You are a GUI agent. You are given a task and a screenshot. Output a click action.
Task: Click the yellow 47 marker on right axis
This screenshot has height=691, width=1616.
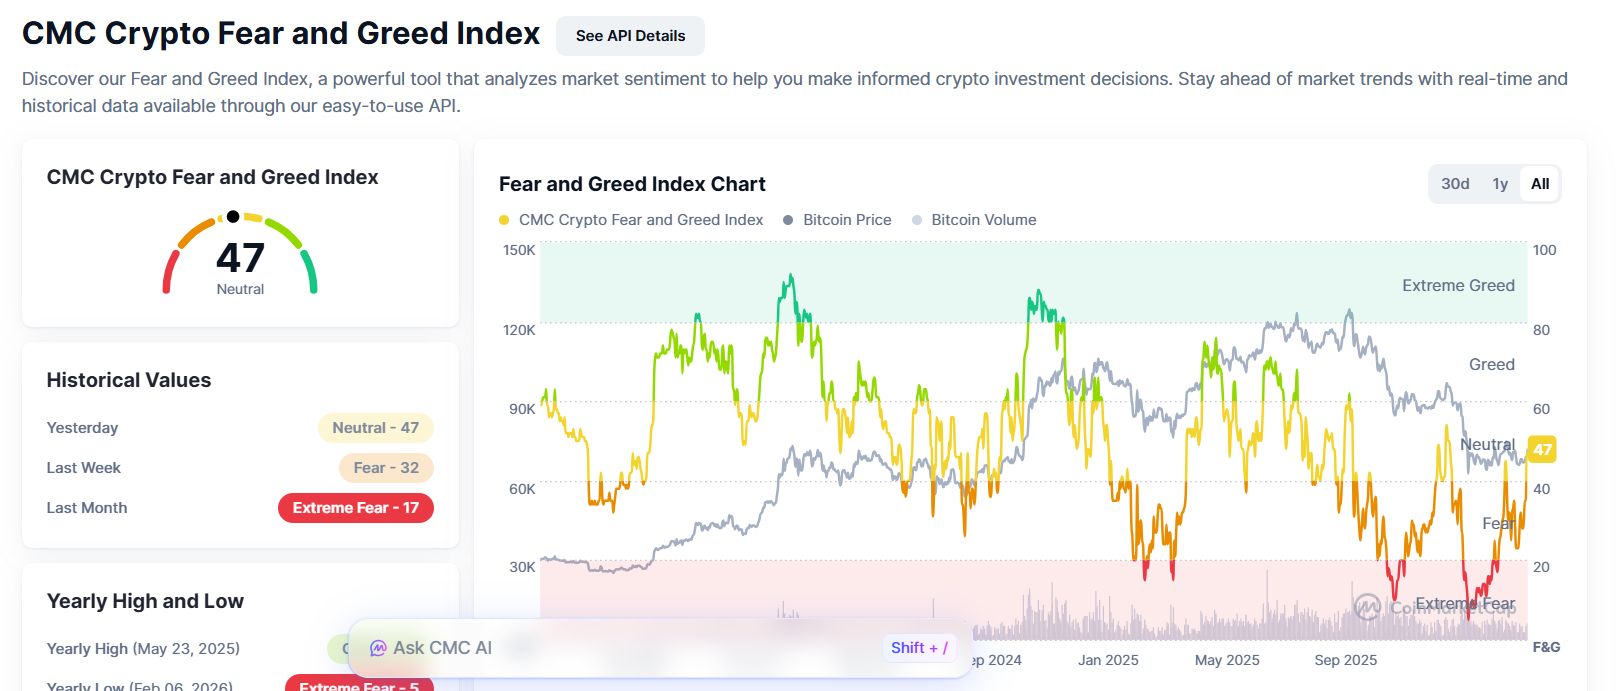point(1541,449)
